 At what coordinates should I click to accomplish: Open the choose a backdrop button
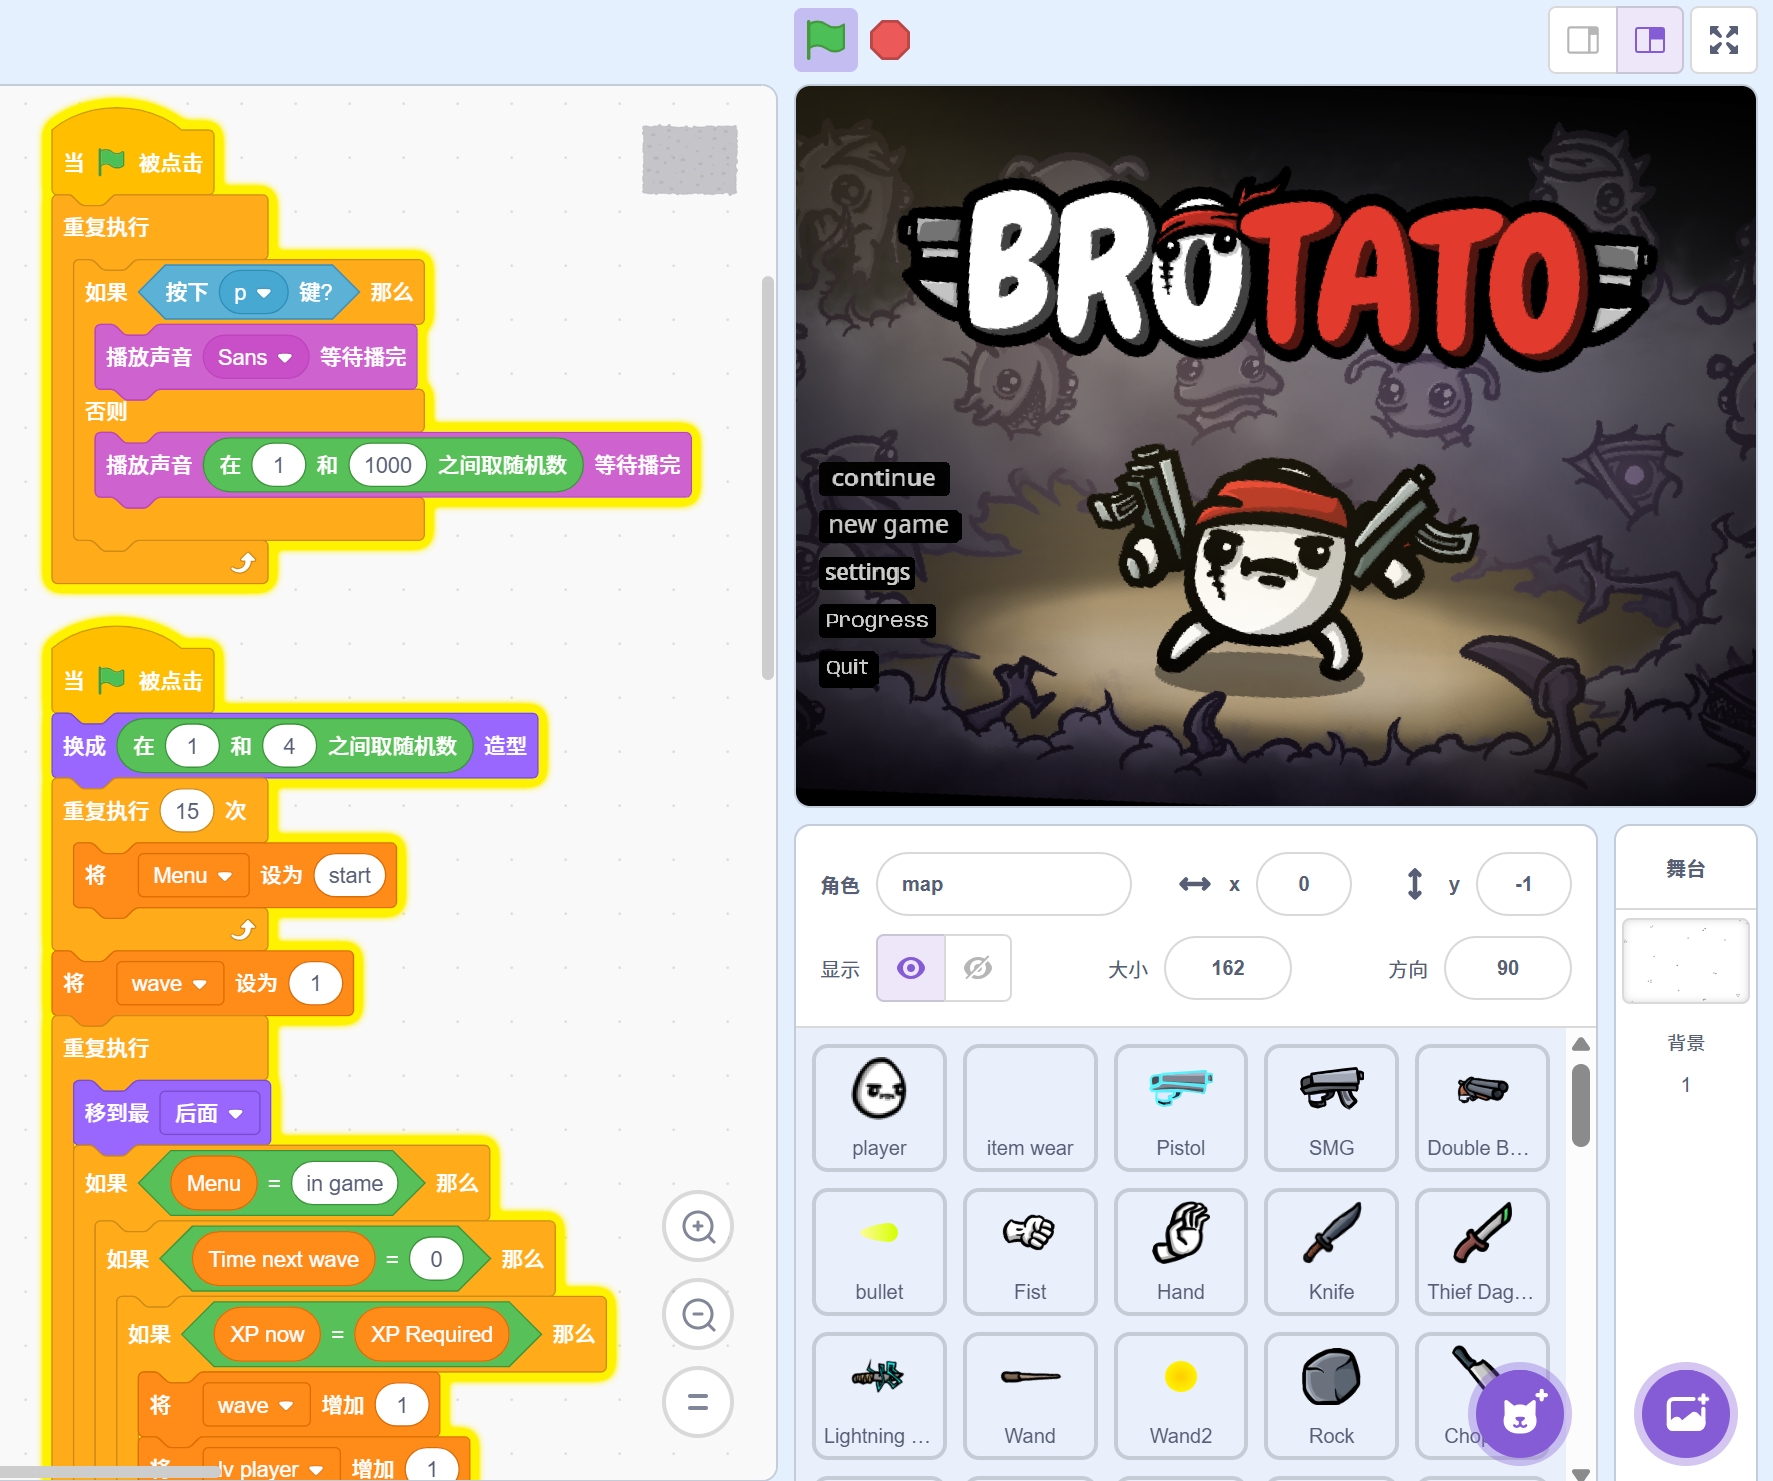tap(1685, 1414)
